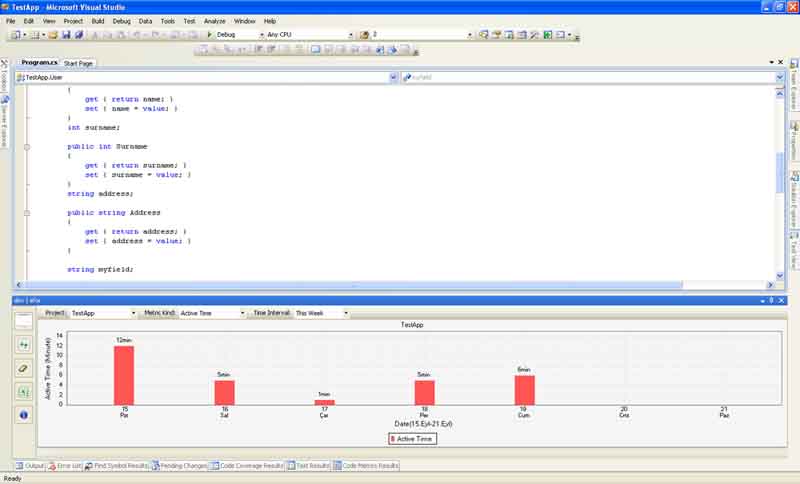800x484 pixels.
Task: Click the eraser icon in metrics sidebar
Action: (23, 368)
